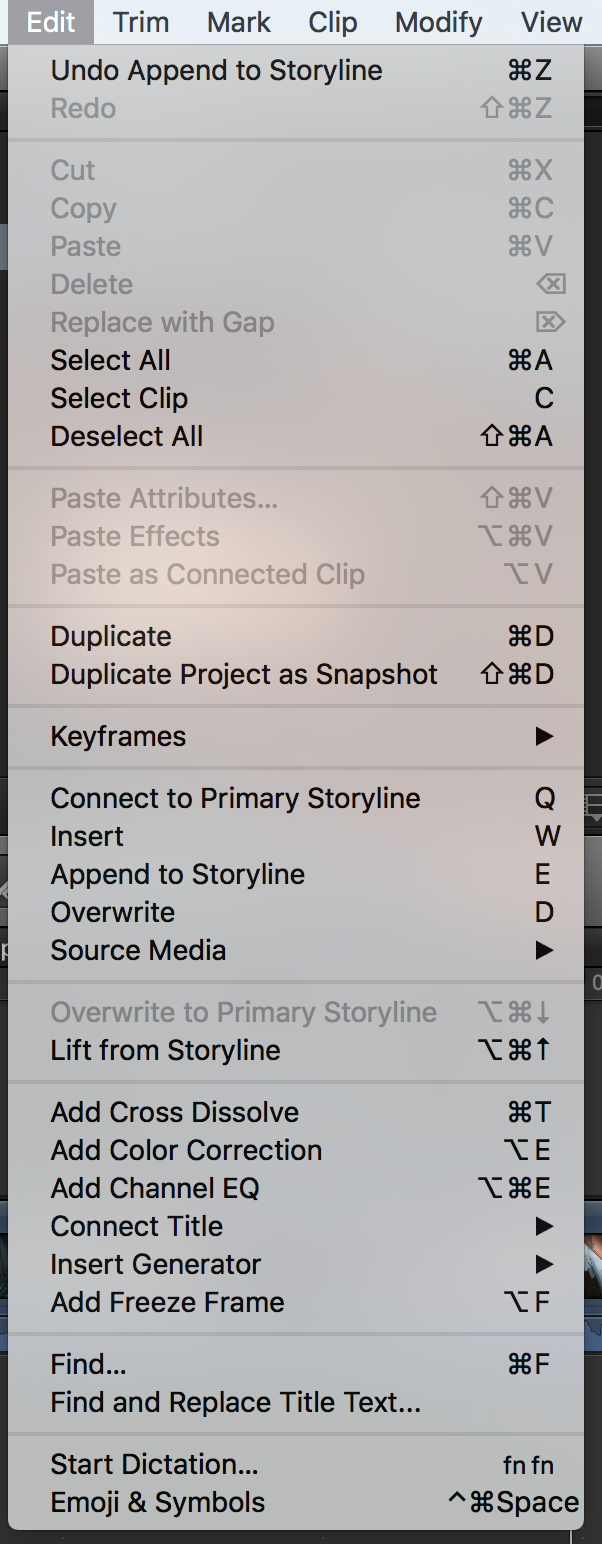Open the Trim menu in menu bar
Viewport: 602px width, 1544px height.
[x=141, y=22]
